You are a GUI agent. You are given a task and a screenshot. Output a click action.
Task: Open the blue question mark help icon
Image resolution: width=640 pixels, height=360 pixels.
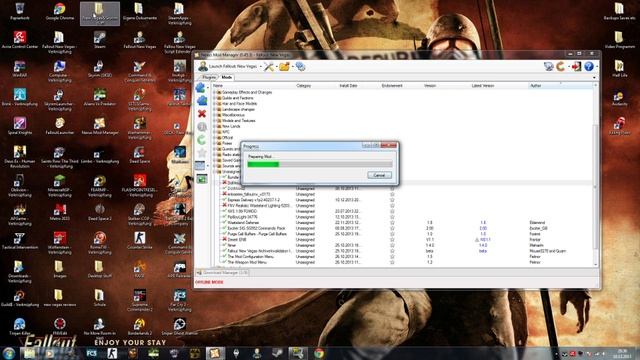tap(589, 67)
